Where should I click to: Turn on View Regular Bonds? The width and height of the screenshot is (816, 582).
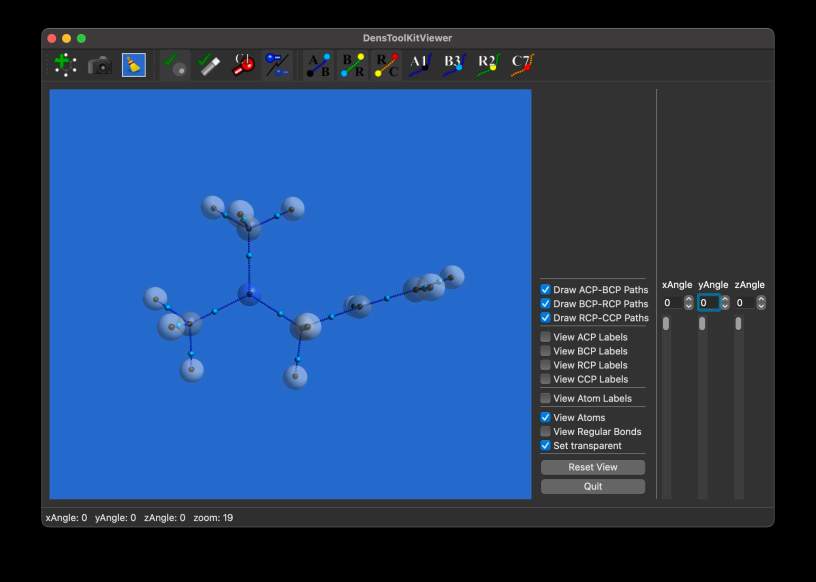click(x=546, y=431)
